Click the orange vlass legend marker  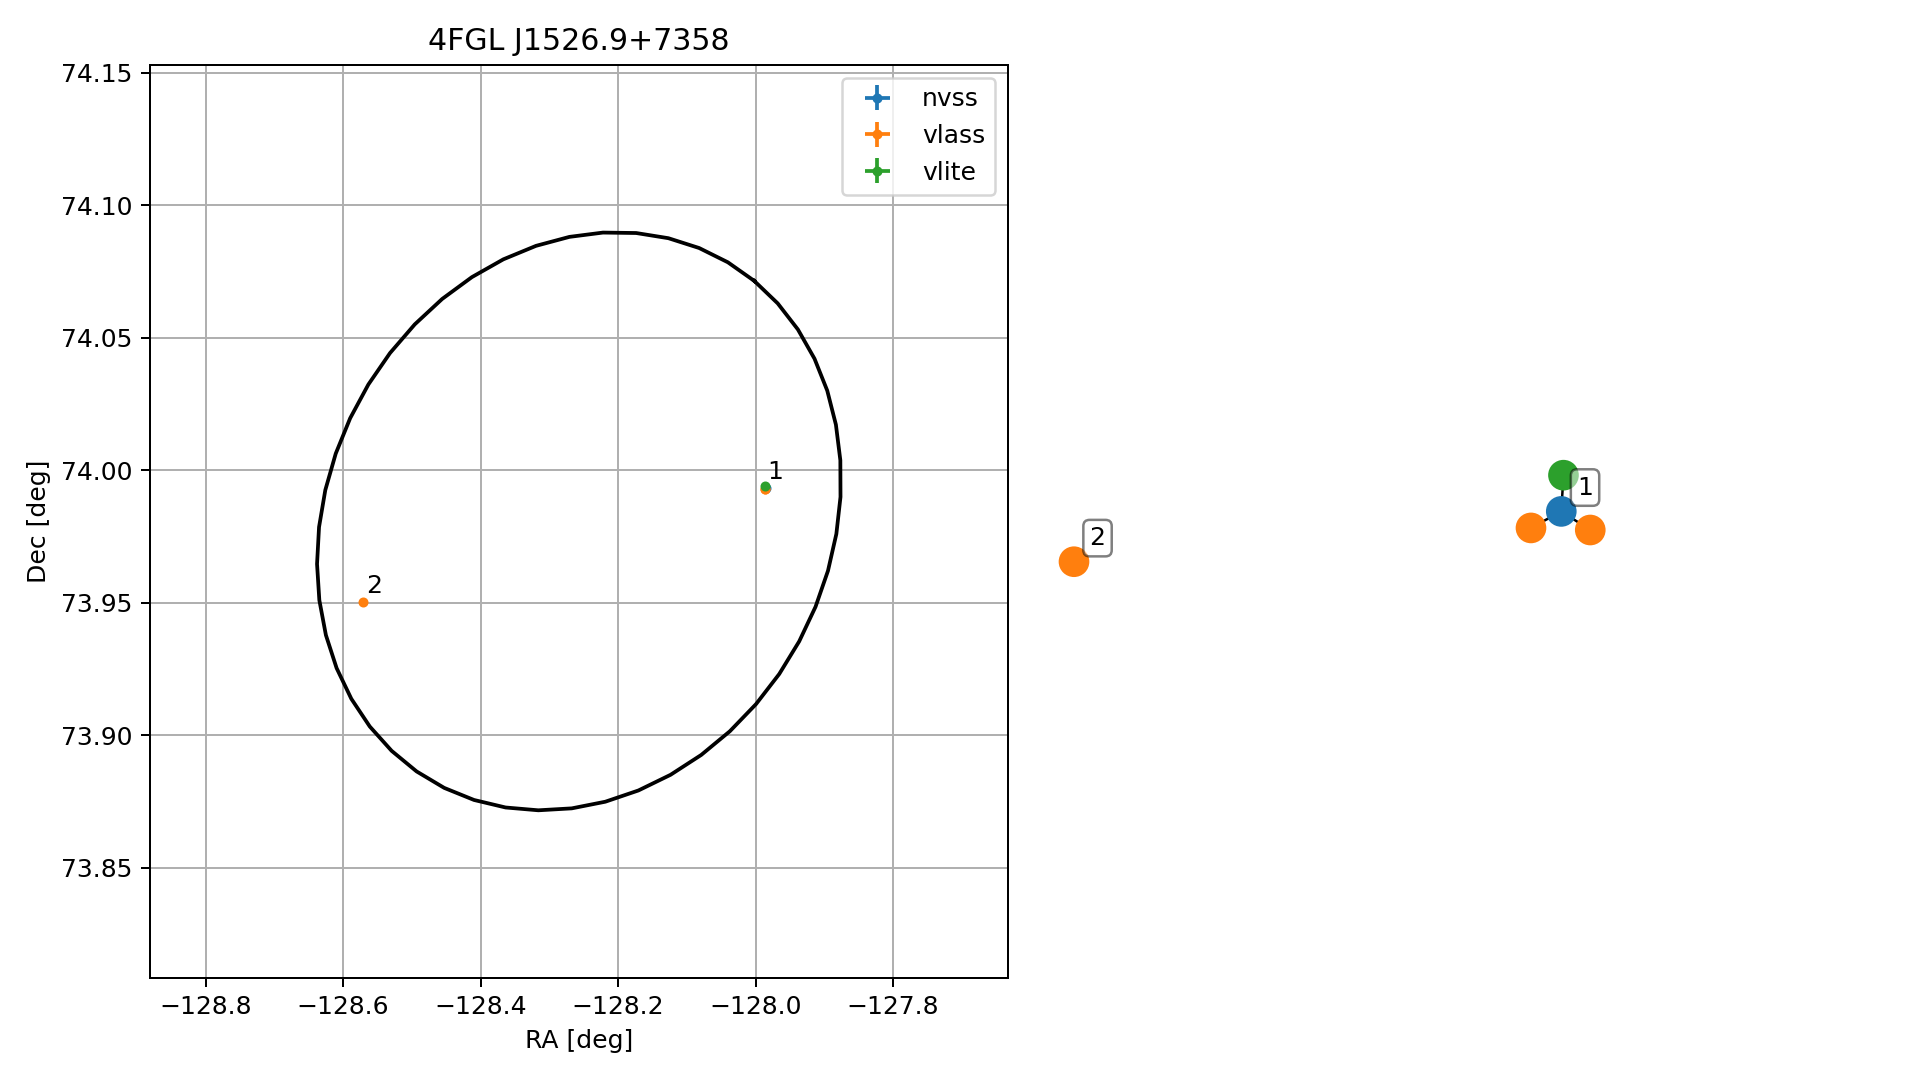point(877,135)
